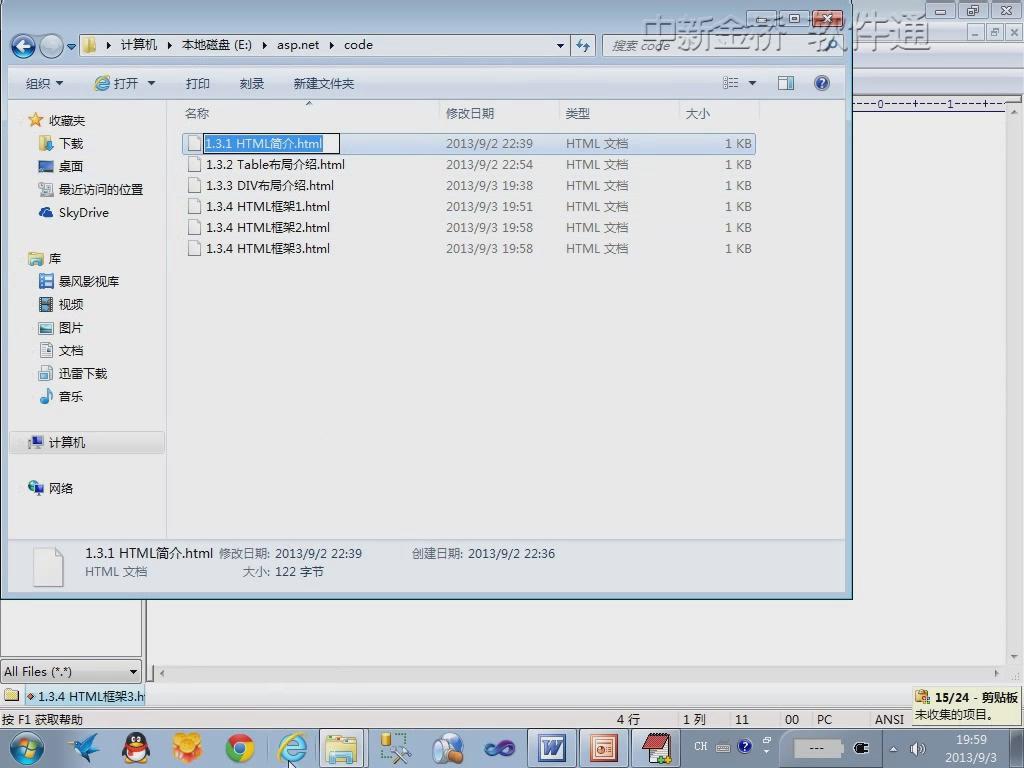
Task: Click the rename box of 1.3.1 HTML简介.html
Action: tap(271, 144)
